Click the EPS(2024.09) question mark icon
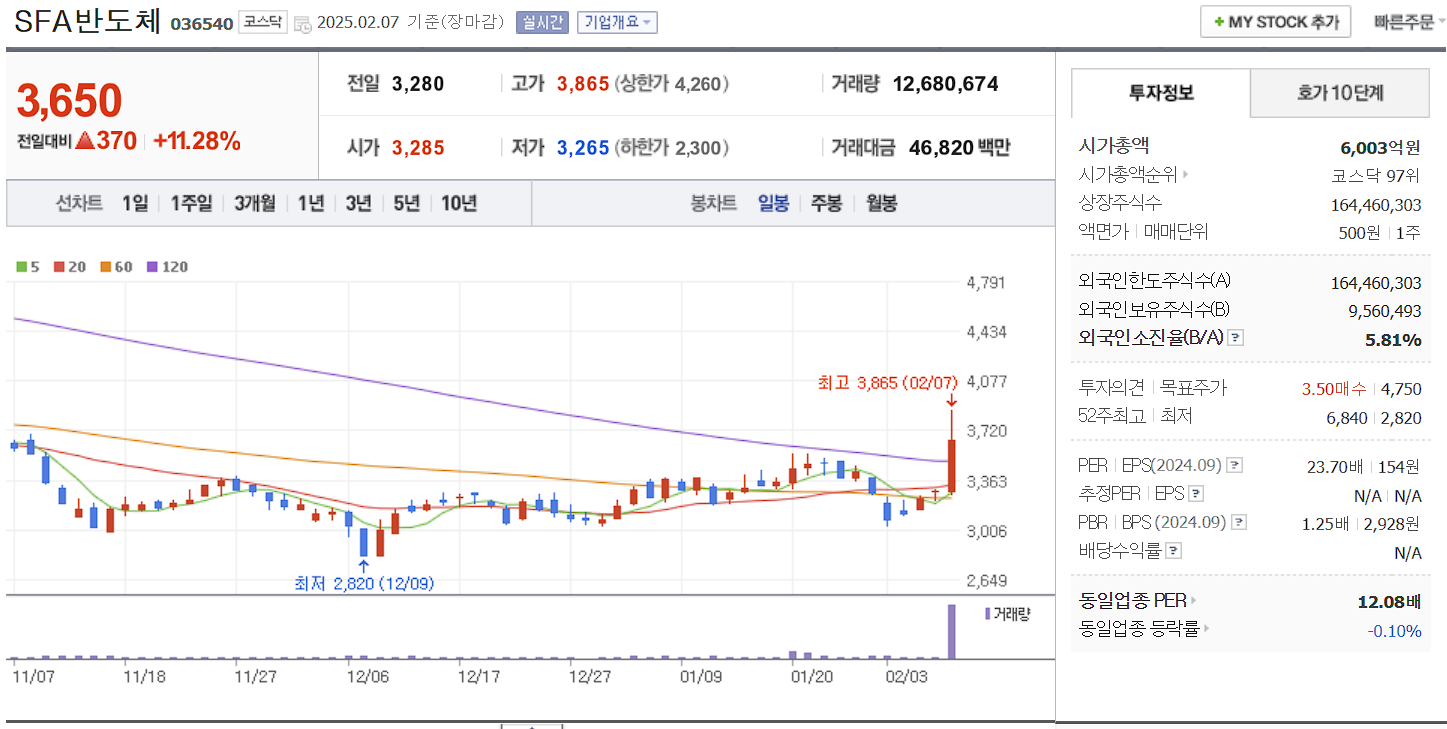This screenshot has height=729, width=1447. pyautogui.click(x=1237, y=465)
